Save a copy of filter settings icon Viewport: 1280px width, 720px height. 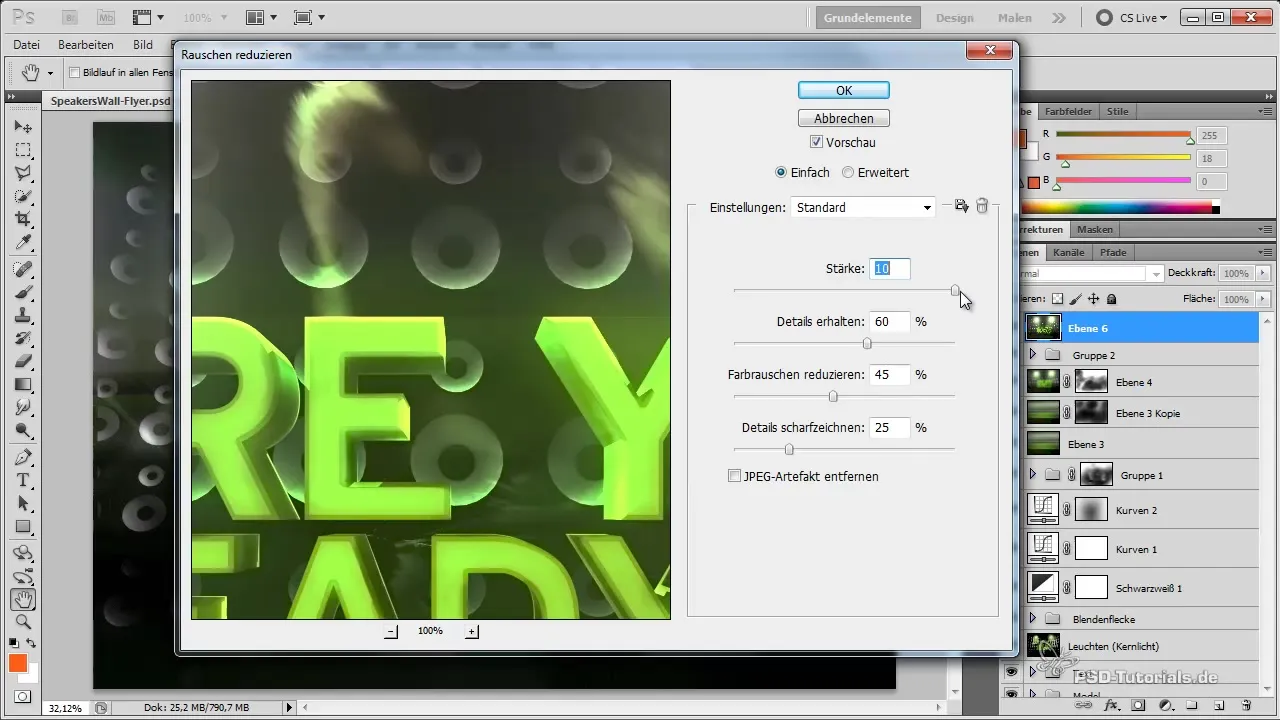click(961, 206)
